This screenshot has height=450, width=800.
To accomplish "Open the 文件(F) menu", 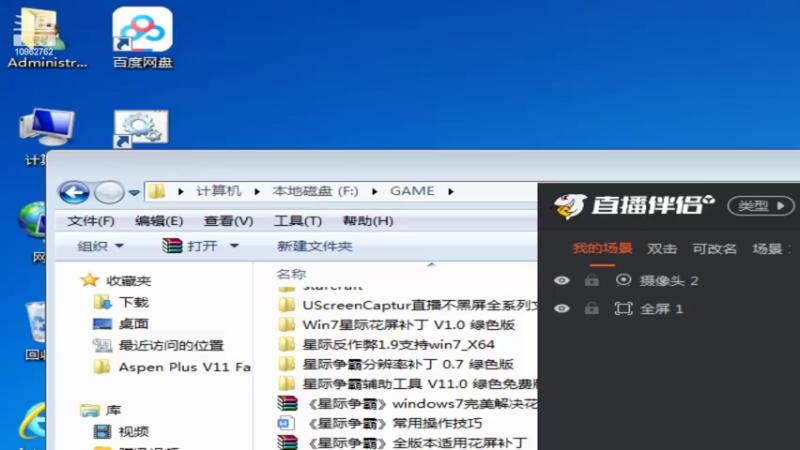I will click(x=91, y=221).
